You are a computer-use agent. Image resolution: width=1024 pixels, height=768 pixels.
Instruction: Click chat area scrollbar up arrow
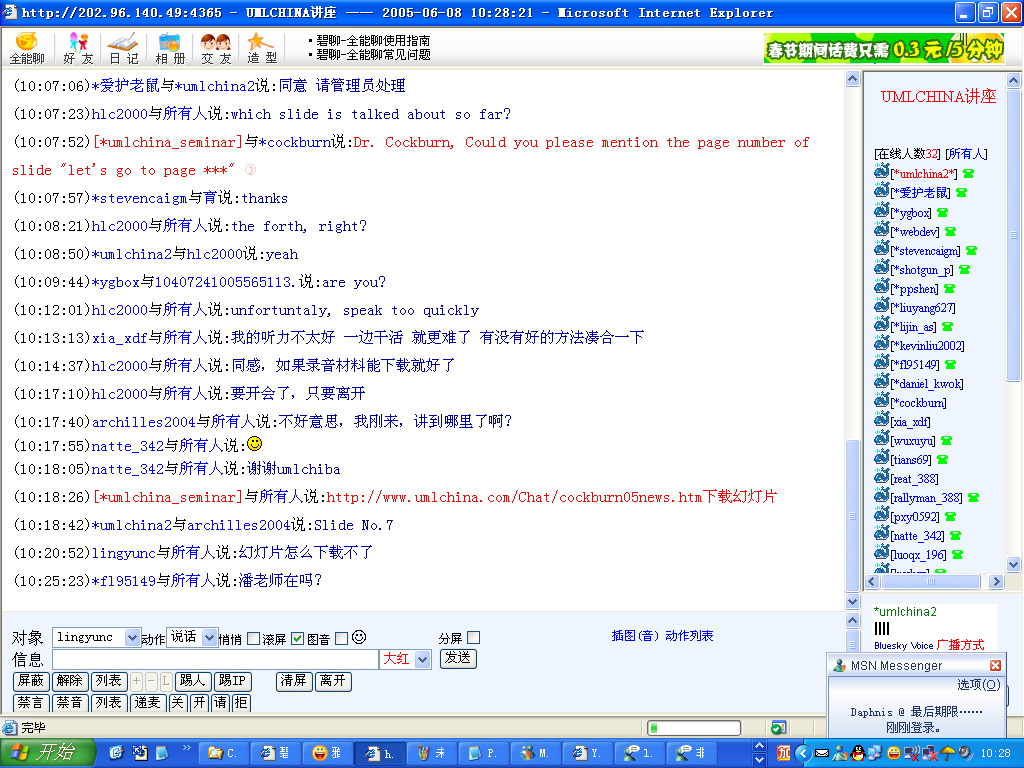852,79
